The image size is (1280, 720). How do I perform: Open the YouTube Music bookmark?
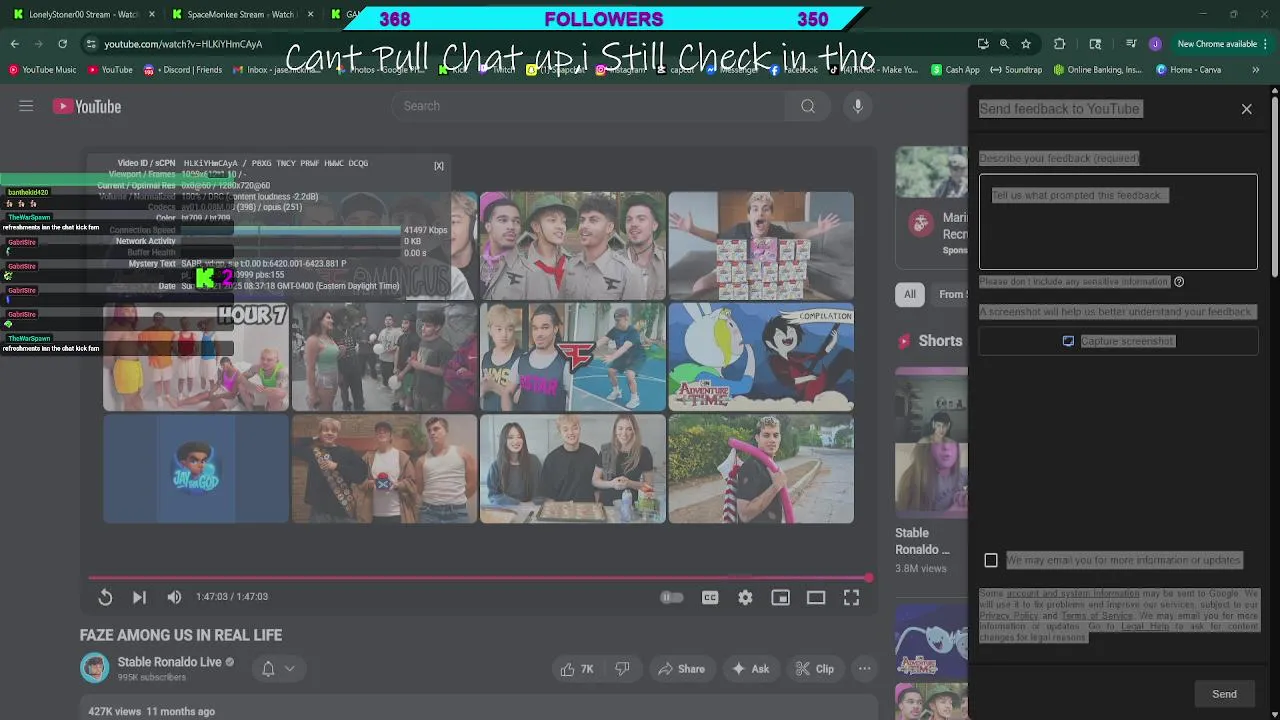(43, 70)
